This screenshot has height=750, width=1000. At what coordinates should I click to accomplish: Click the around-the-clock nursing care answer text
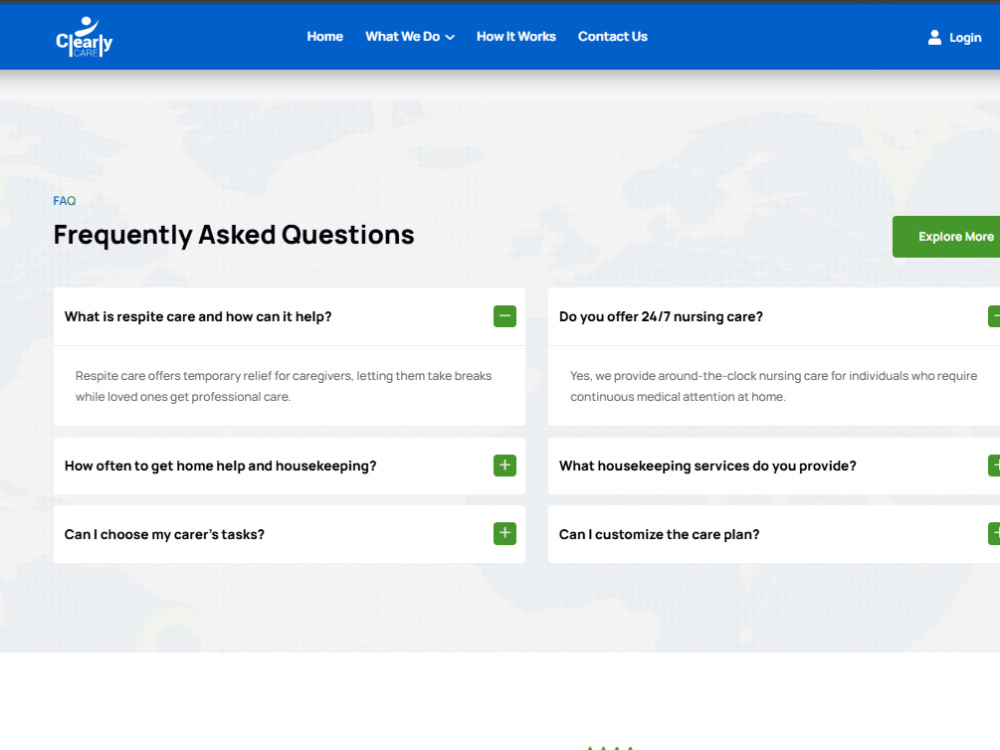click(x=773, y=386)
